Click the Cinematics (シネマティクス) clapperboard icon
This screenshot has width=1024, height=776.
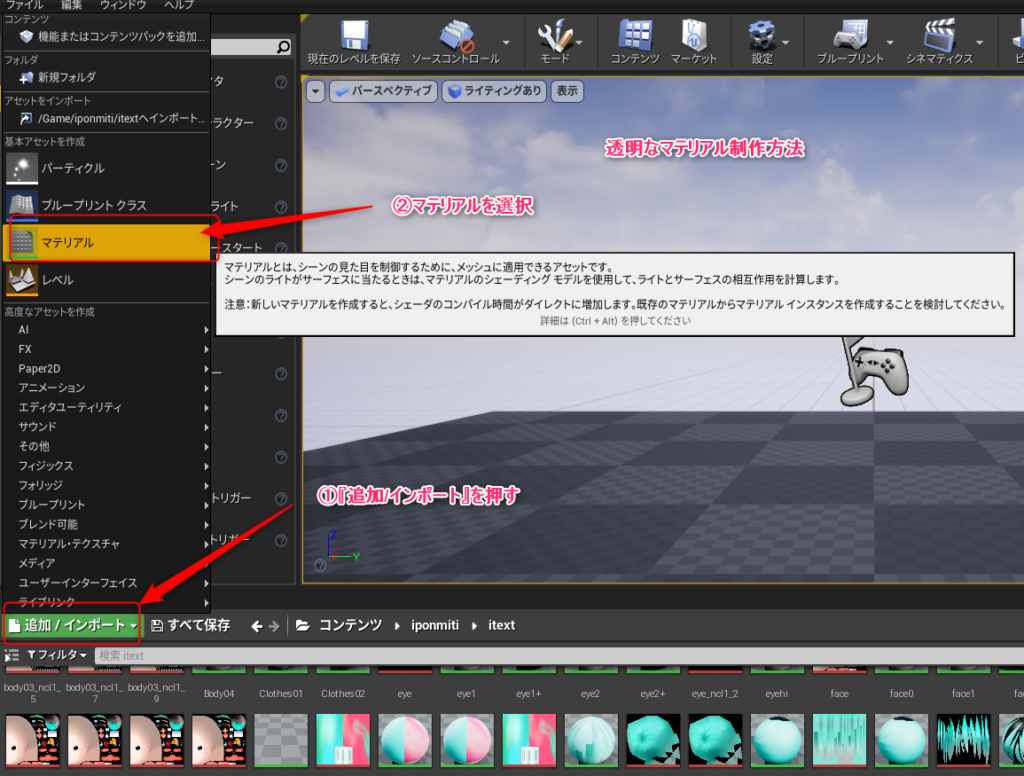click(x=940, y=37)
